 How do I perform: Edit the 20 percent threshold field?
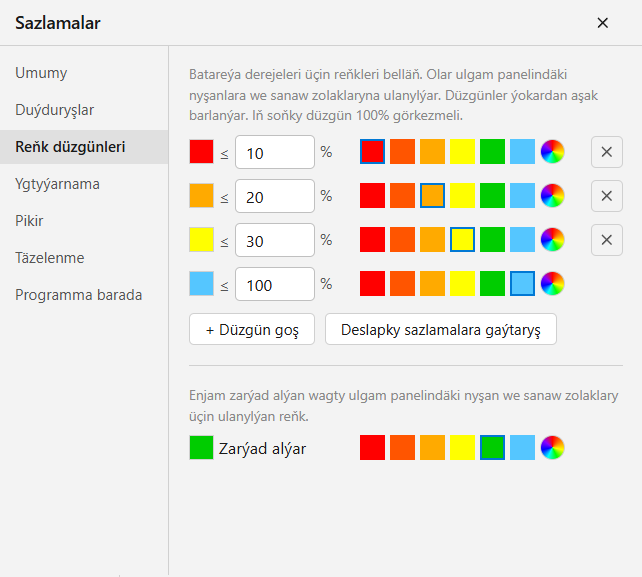[275, 196]
